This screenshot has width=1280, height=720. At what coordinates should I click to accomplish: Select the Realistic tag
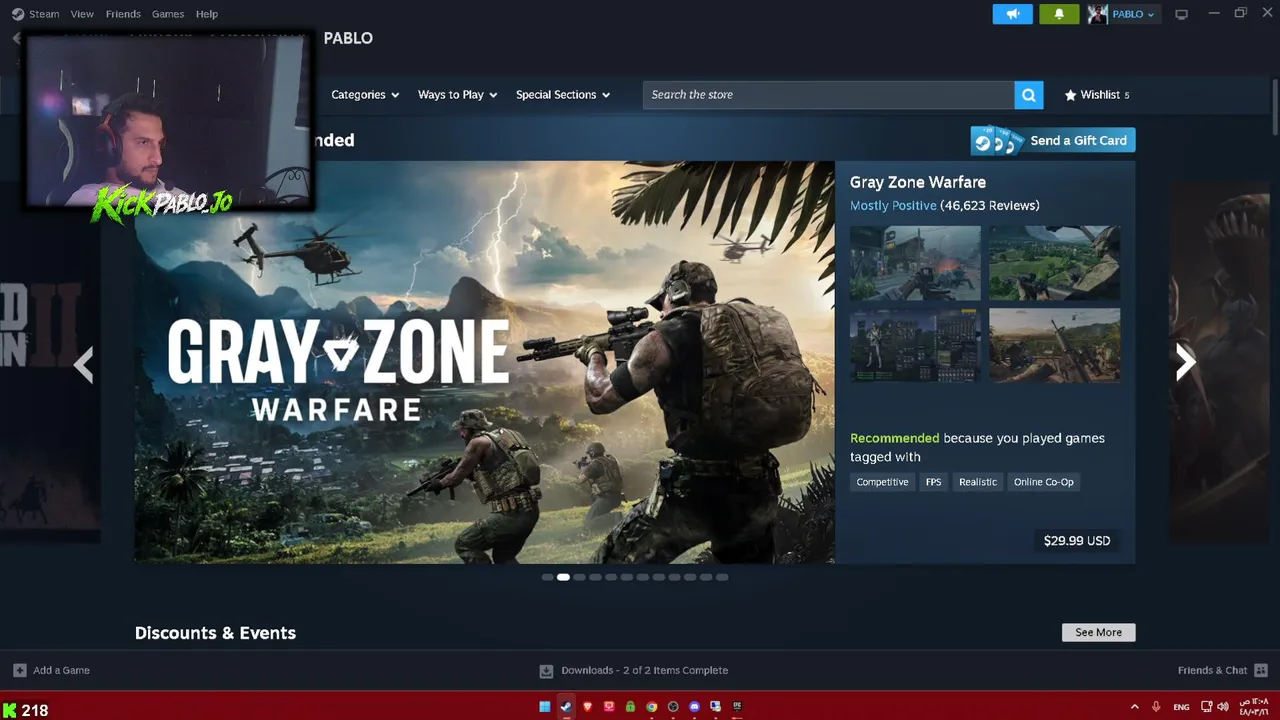(978, 482)
